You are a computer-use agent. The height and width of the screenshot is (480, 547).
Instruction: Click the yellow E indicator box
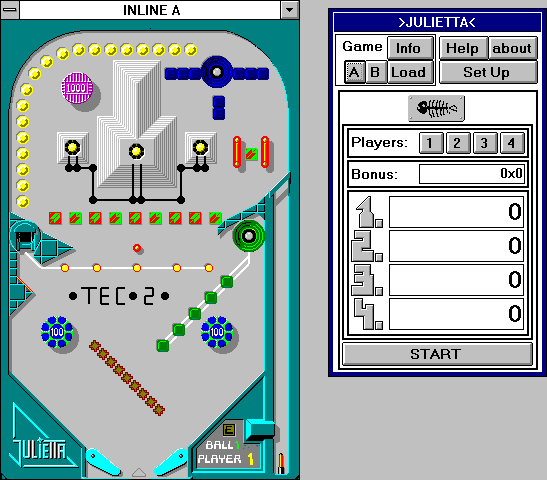(229, 430)
